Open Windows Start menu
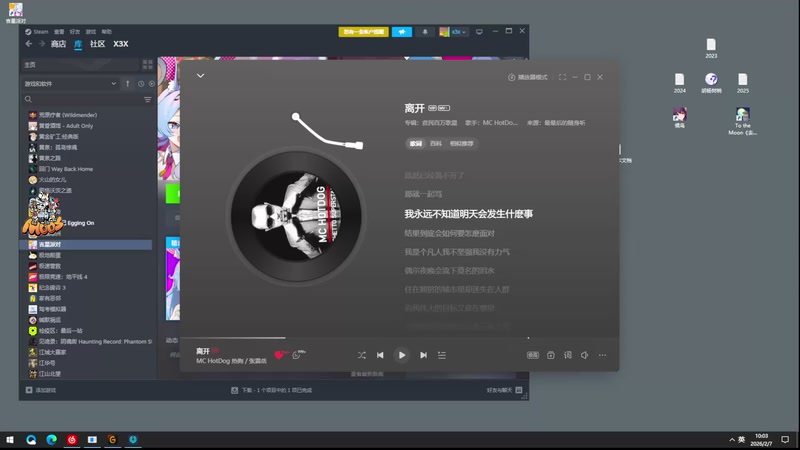 (x=10, y=440)
